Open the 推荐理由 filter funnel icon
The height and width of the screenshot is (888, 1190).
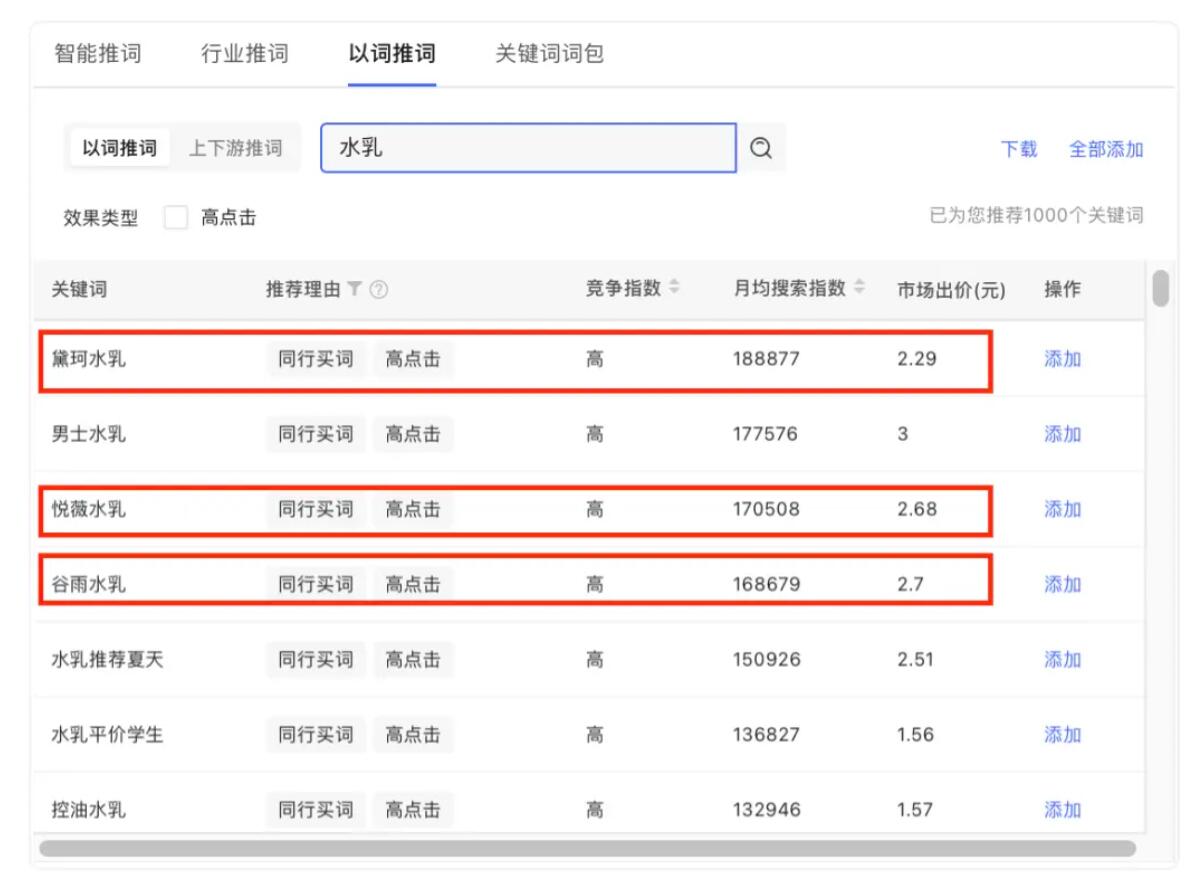(x=354, y=288)
